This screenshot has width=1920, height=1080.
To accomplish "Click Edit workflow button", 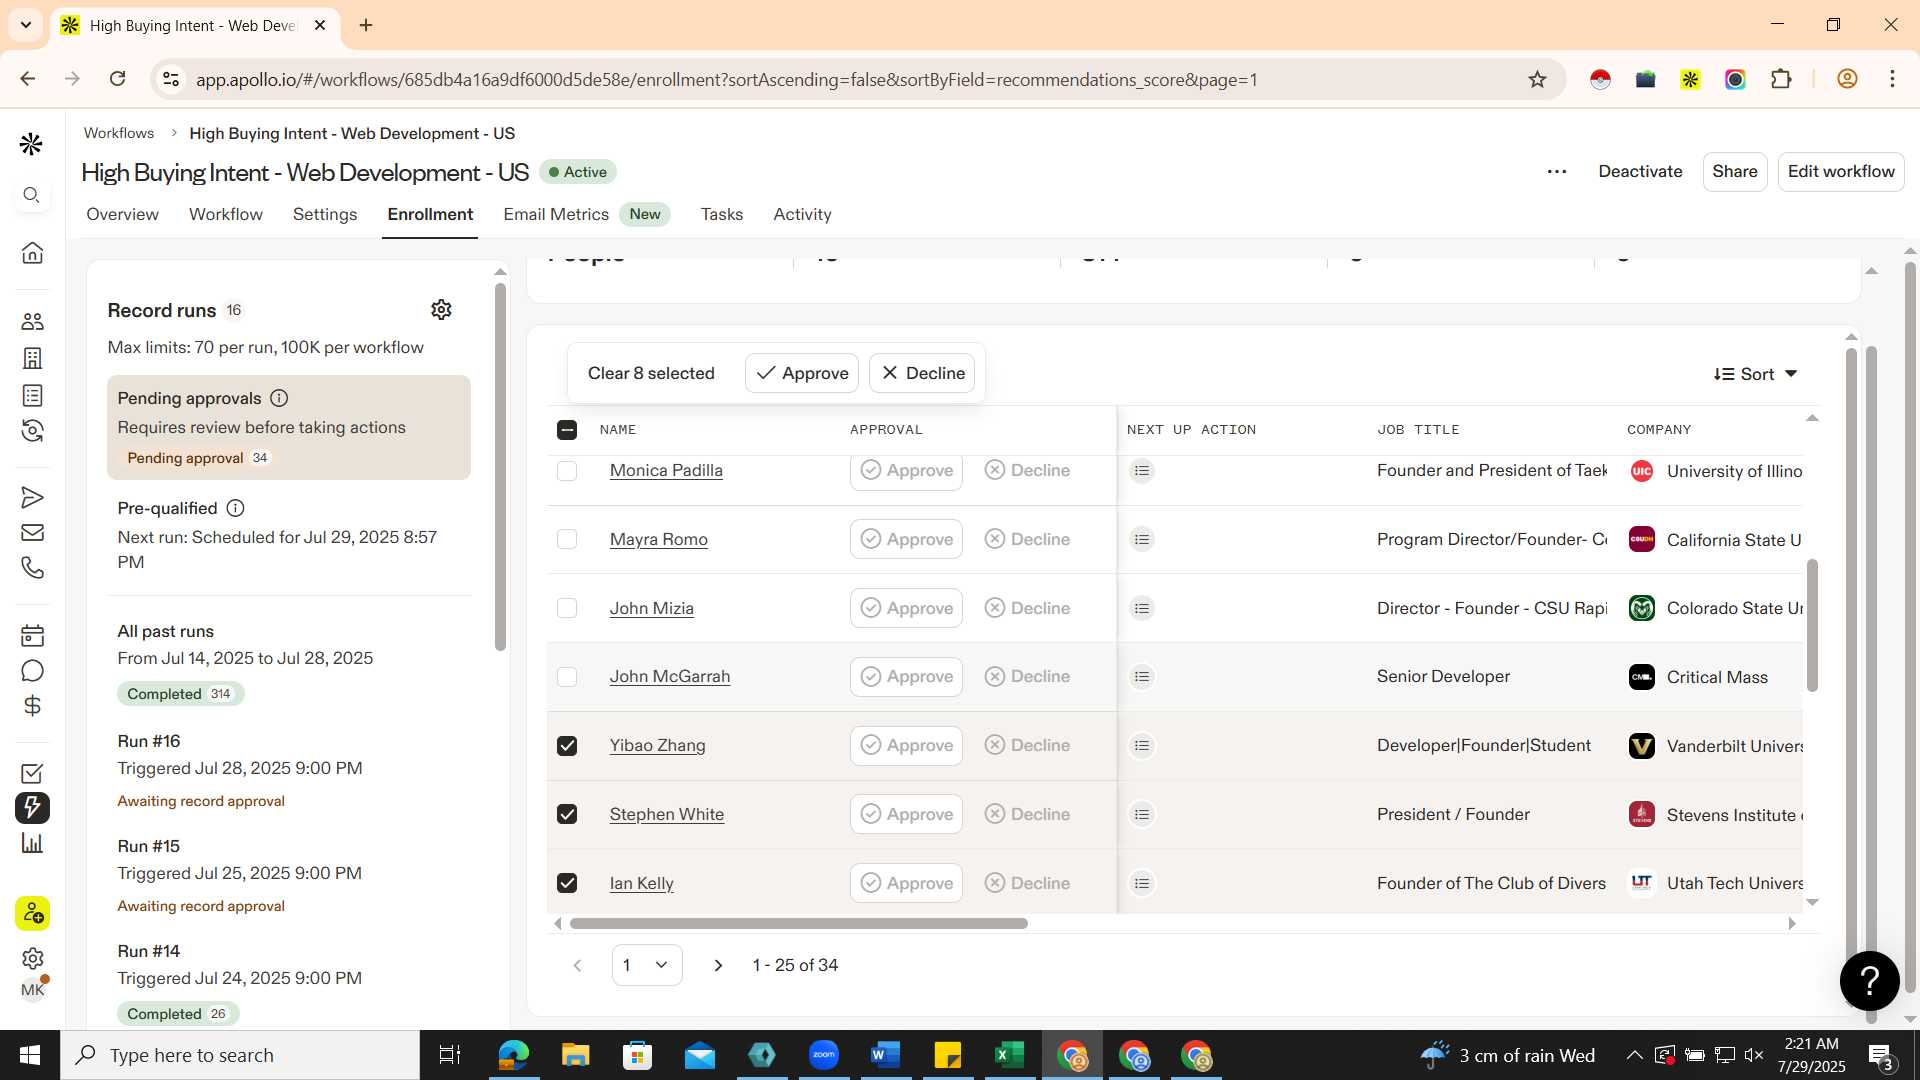I will pyautogui.click(x=1841, y=171).
